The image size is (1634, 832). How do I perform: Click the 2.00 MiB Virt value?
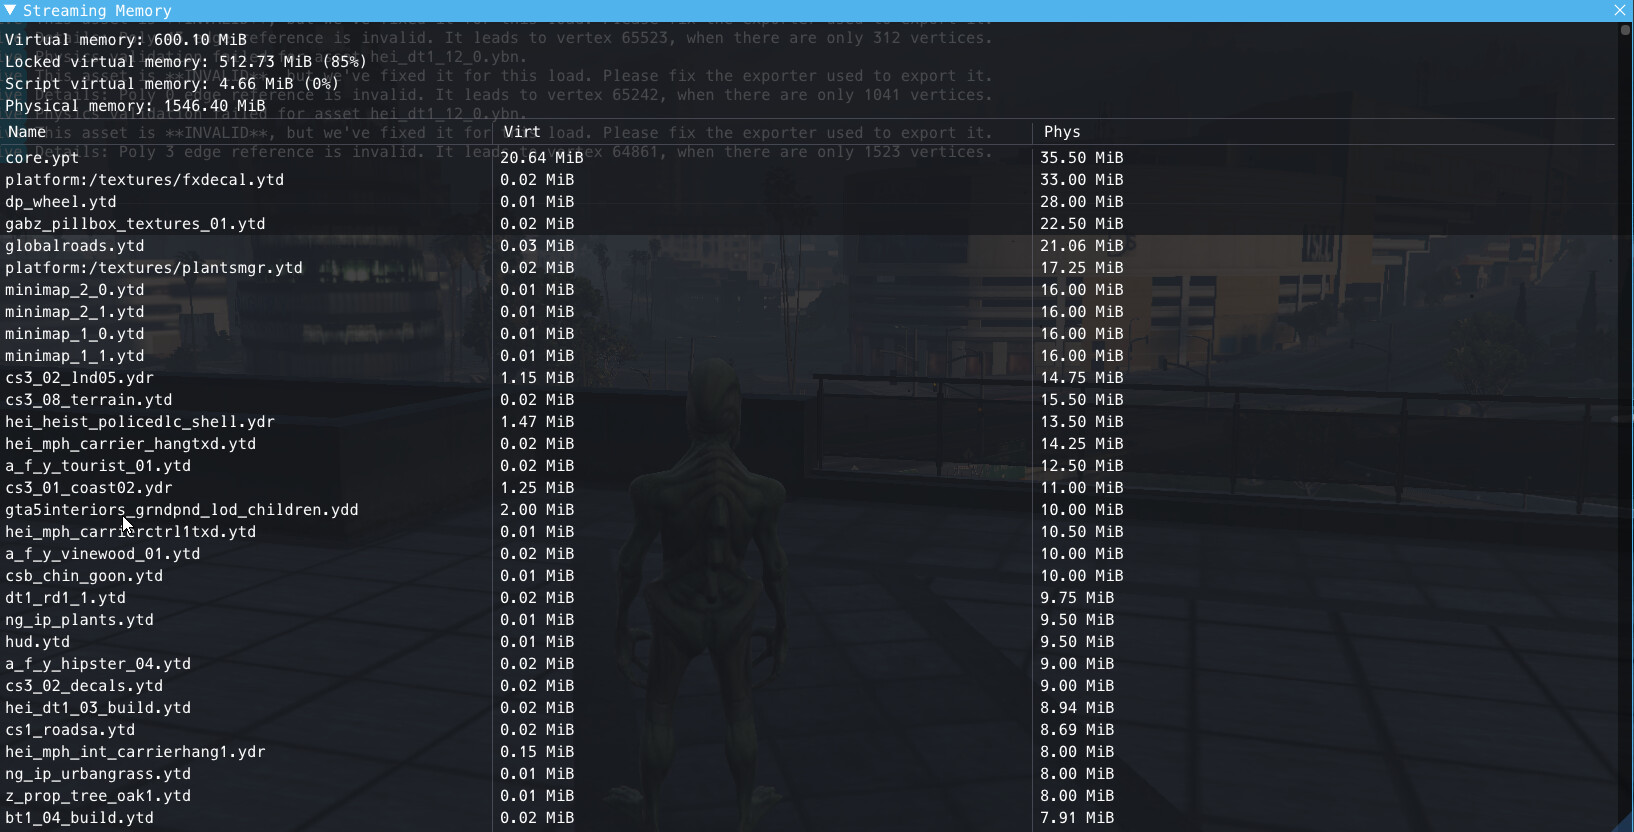[x=537, y=510]
